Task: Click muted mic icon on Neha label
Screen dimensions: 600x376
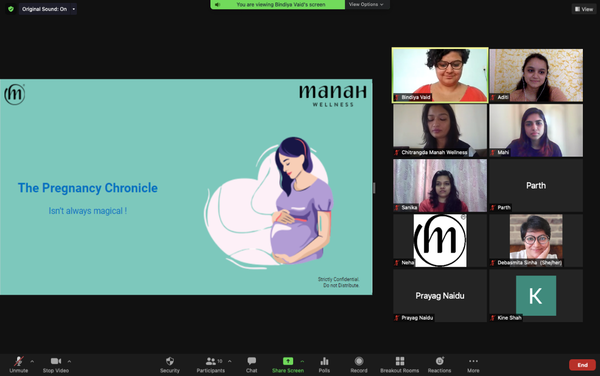Action: tap(397, 263)
